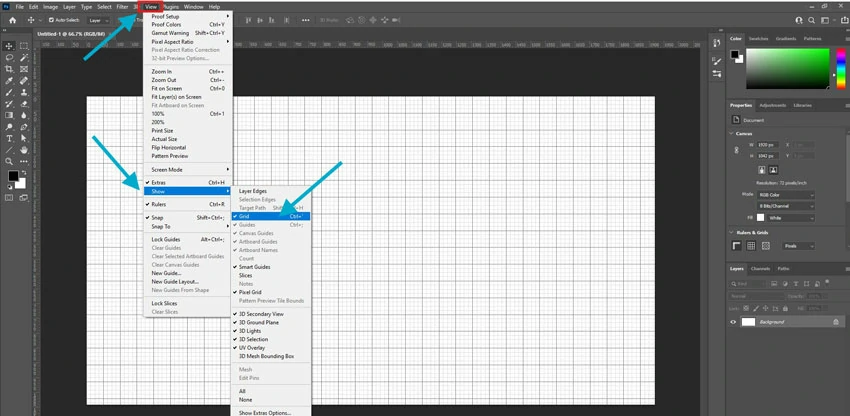850x416 pixels.
Task: Click the Home icon in options bar
Action: (9, 19)
